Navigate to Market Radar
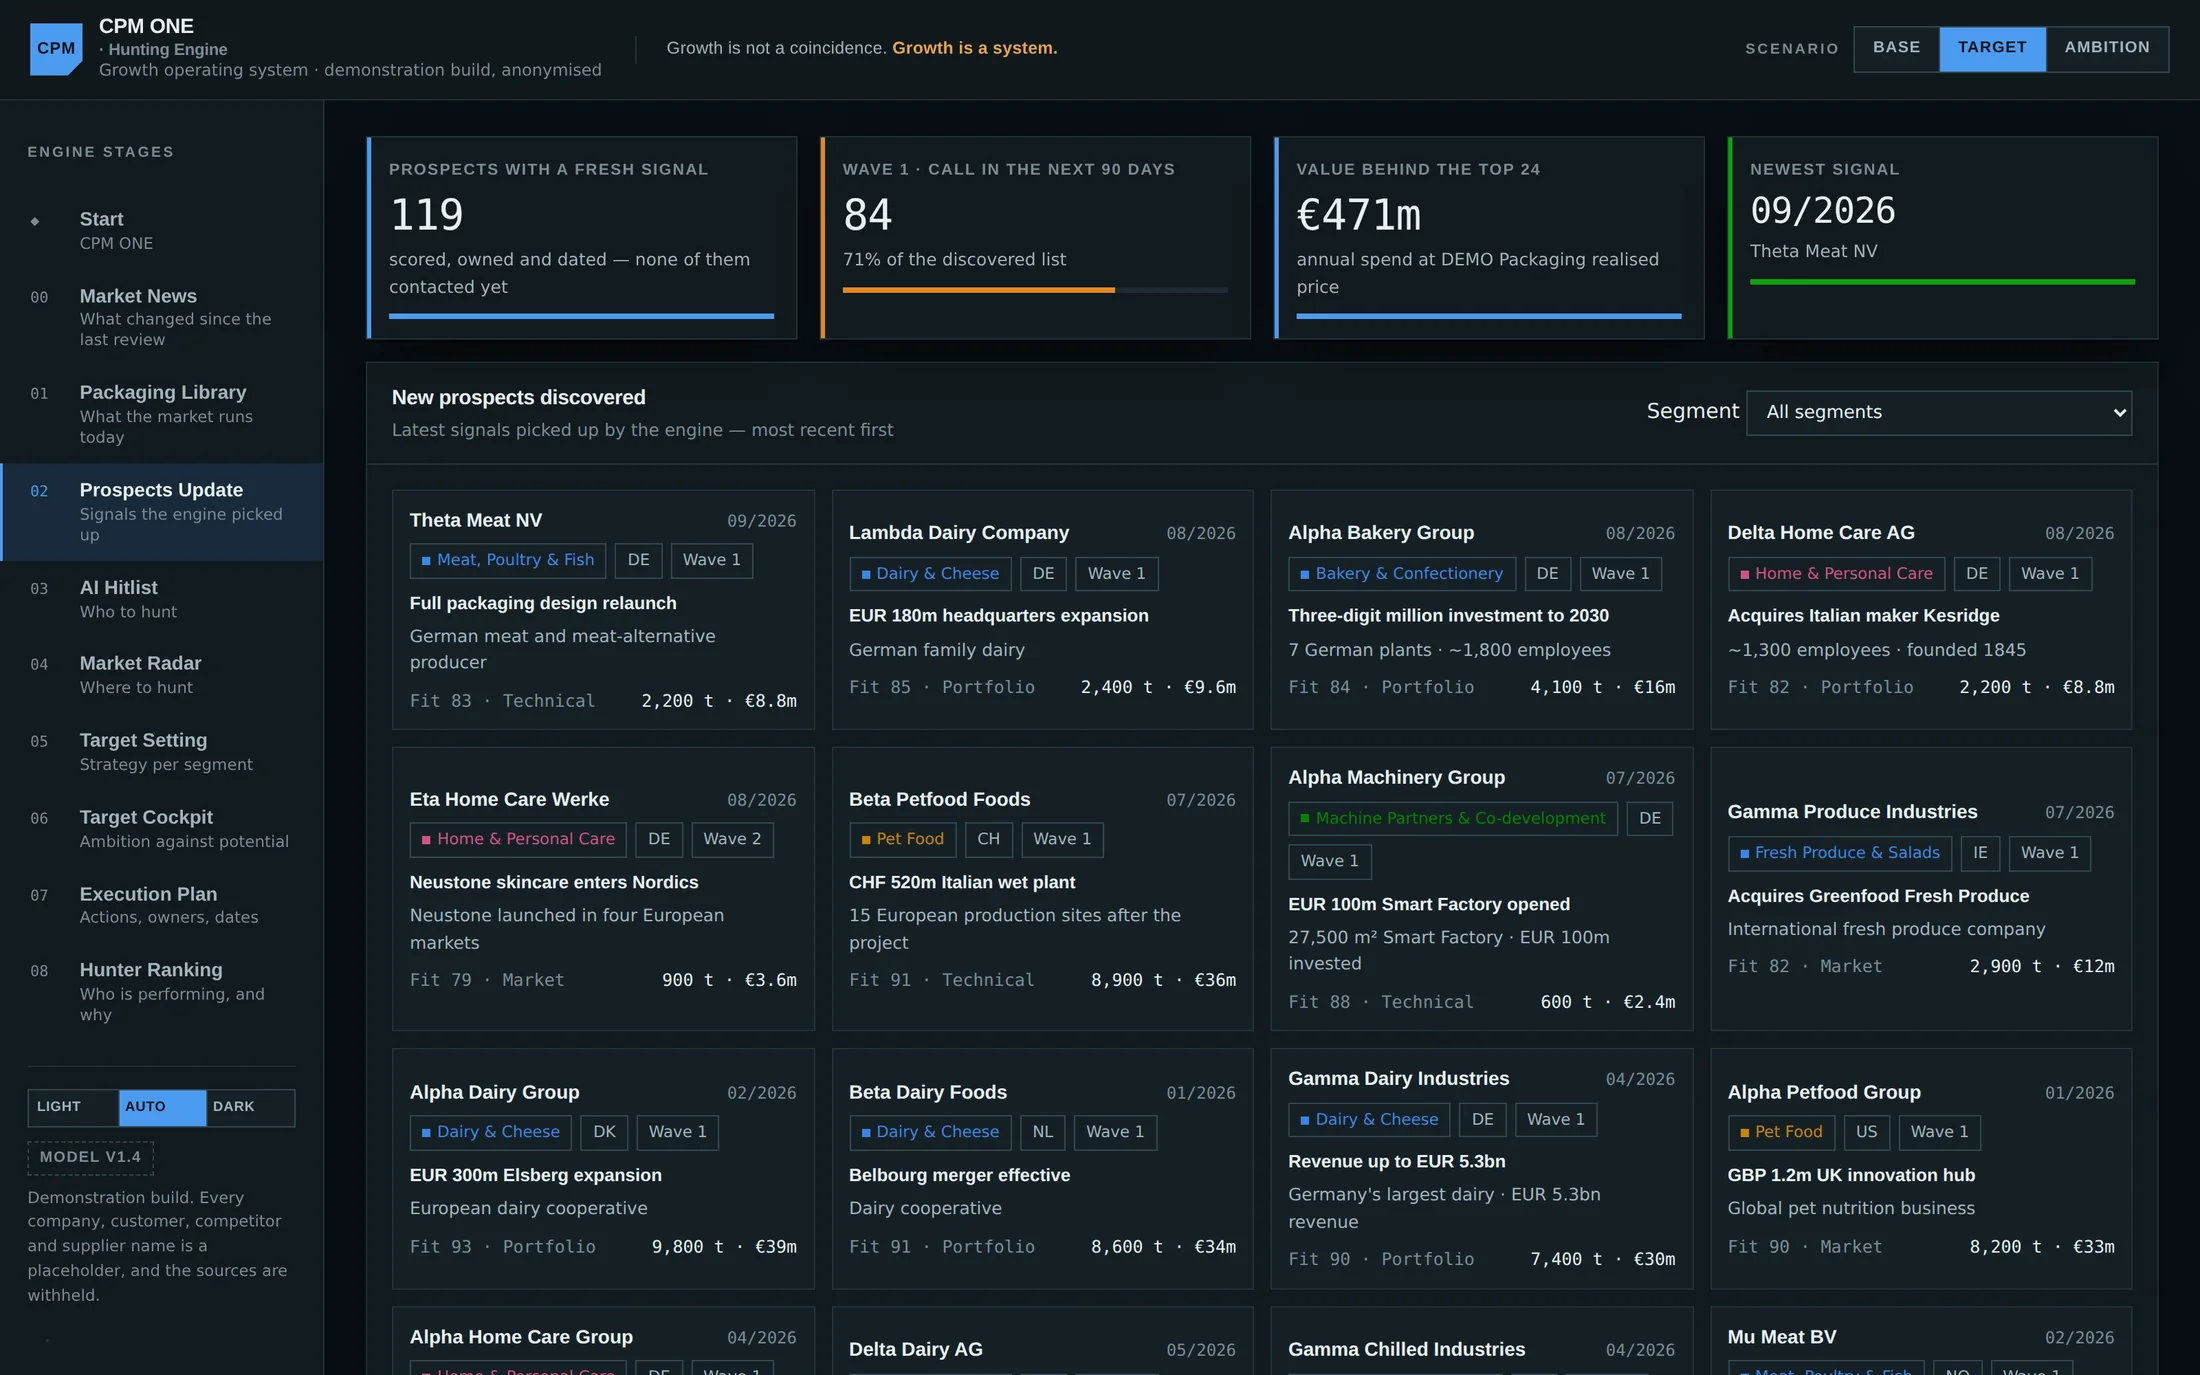The height and width of the screenshot is (1375, 2200). 162,675
